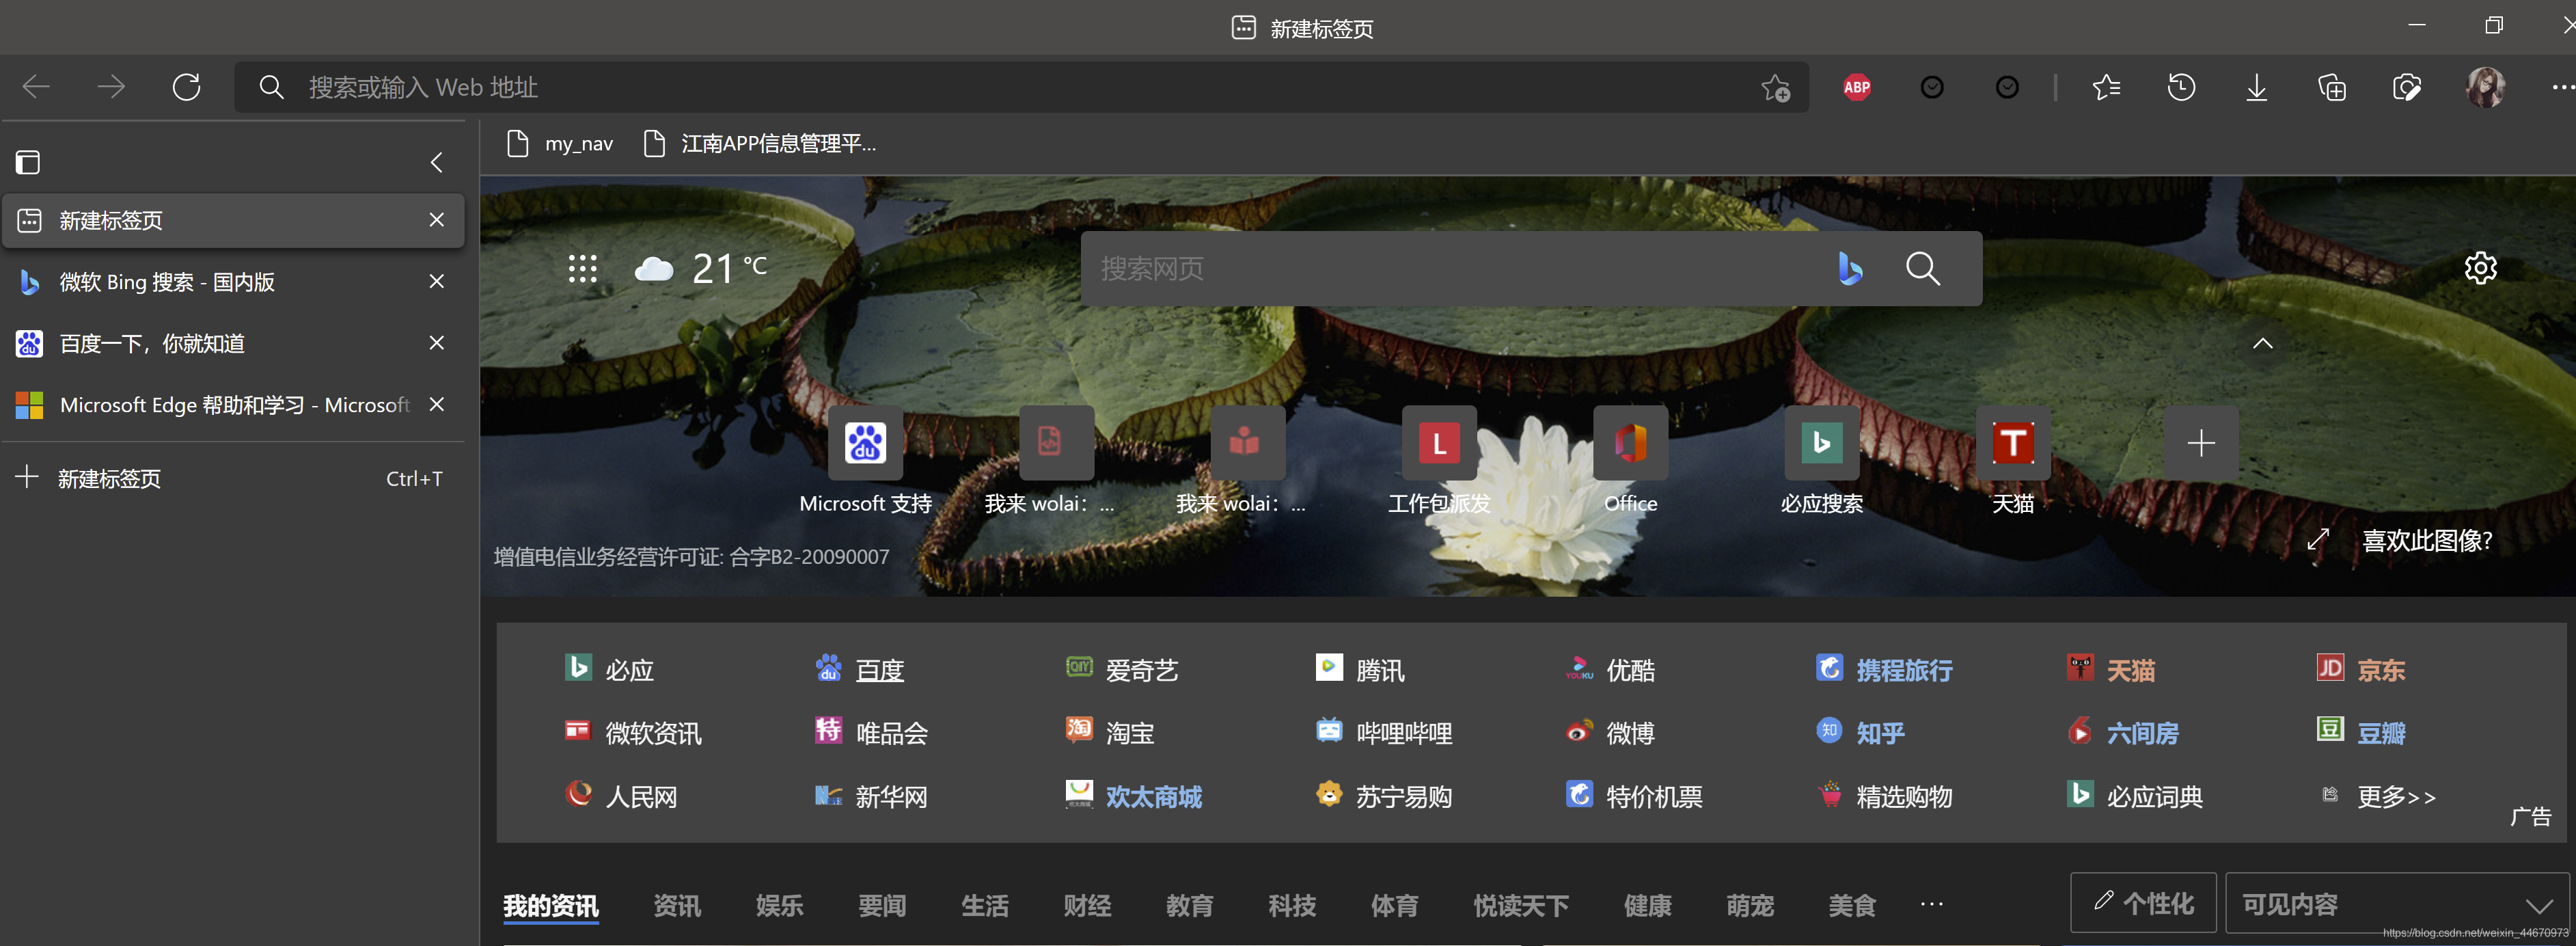Screen dimensions: 2576x946
Task: Collapse the quick links section chevron
Action: point(2262,344)
